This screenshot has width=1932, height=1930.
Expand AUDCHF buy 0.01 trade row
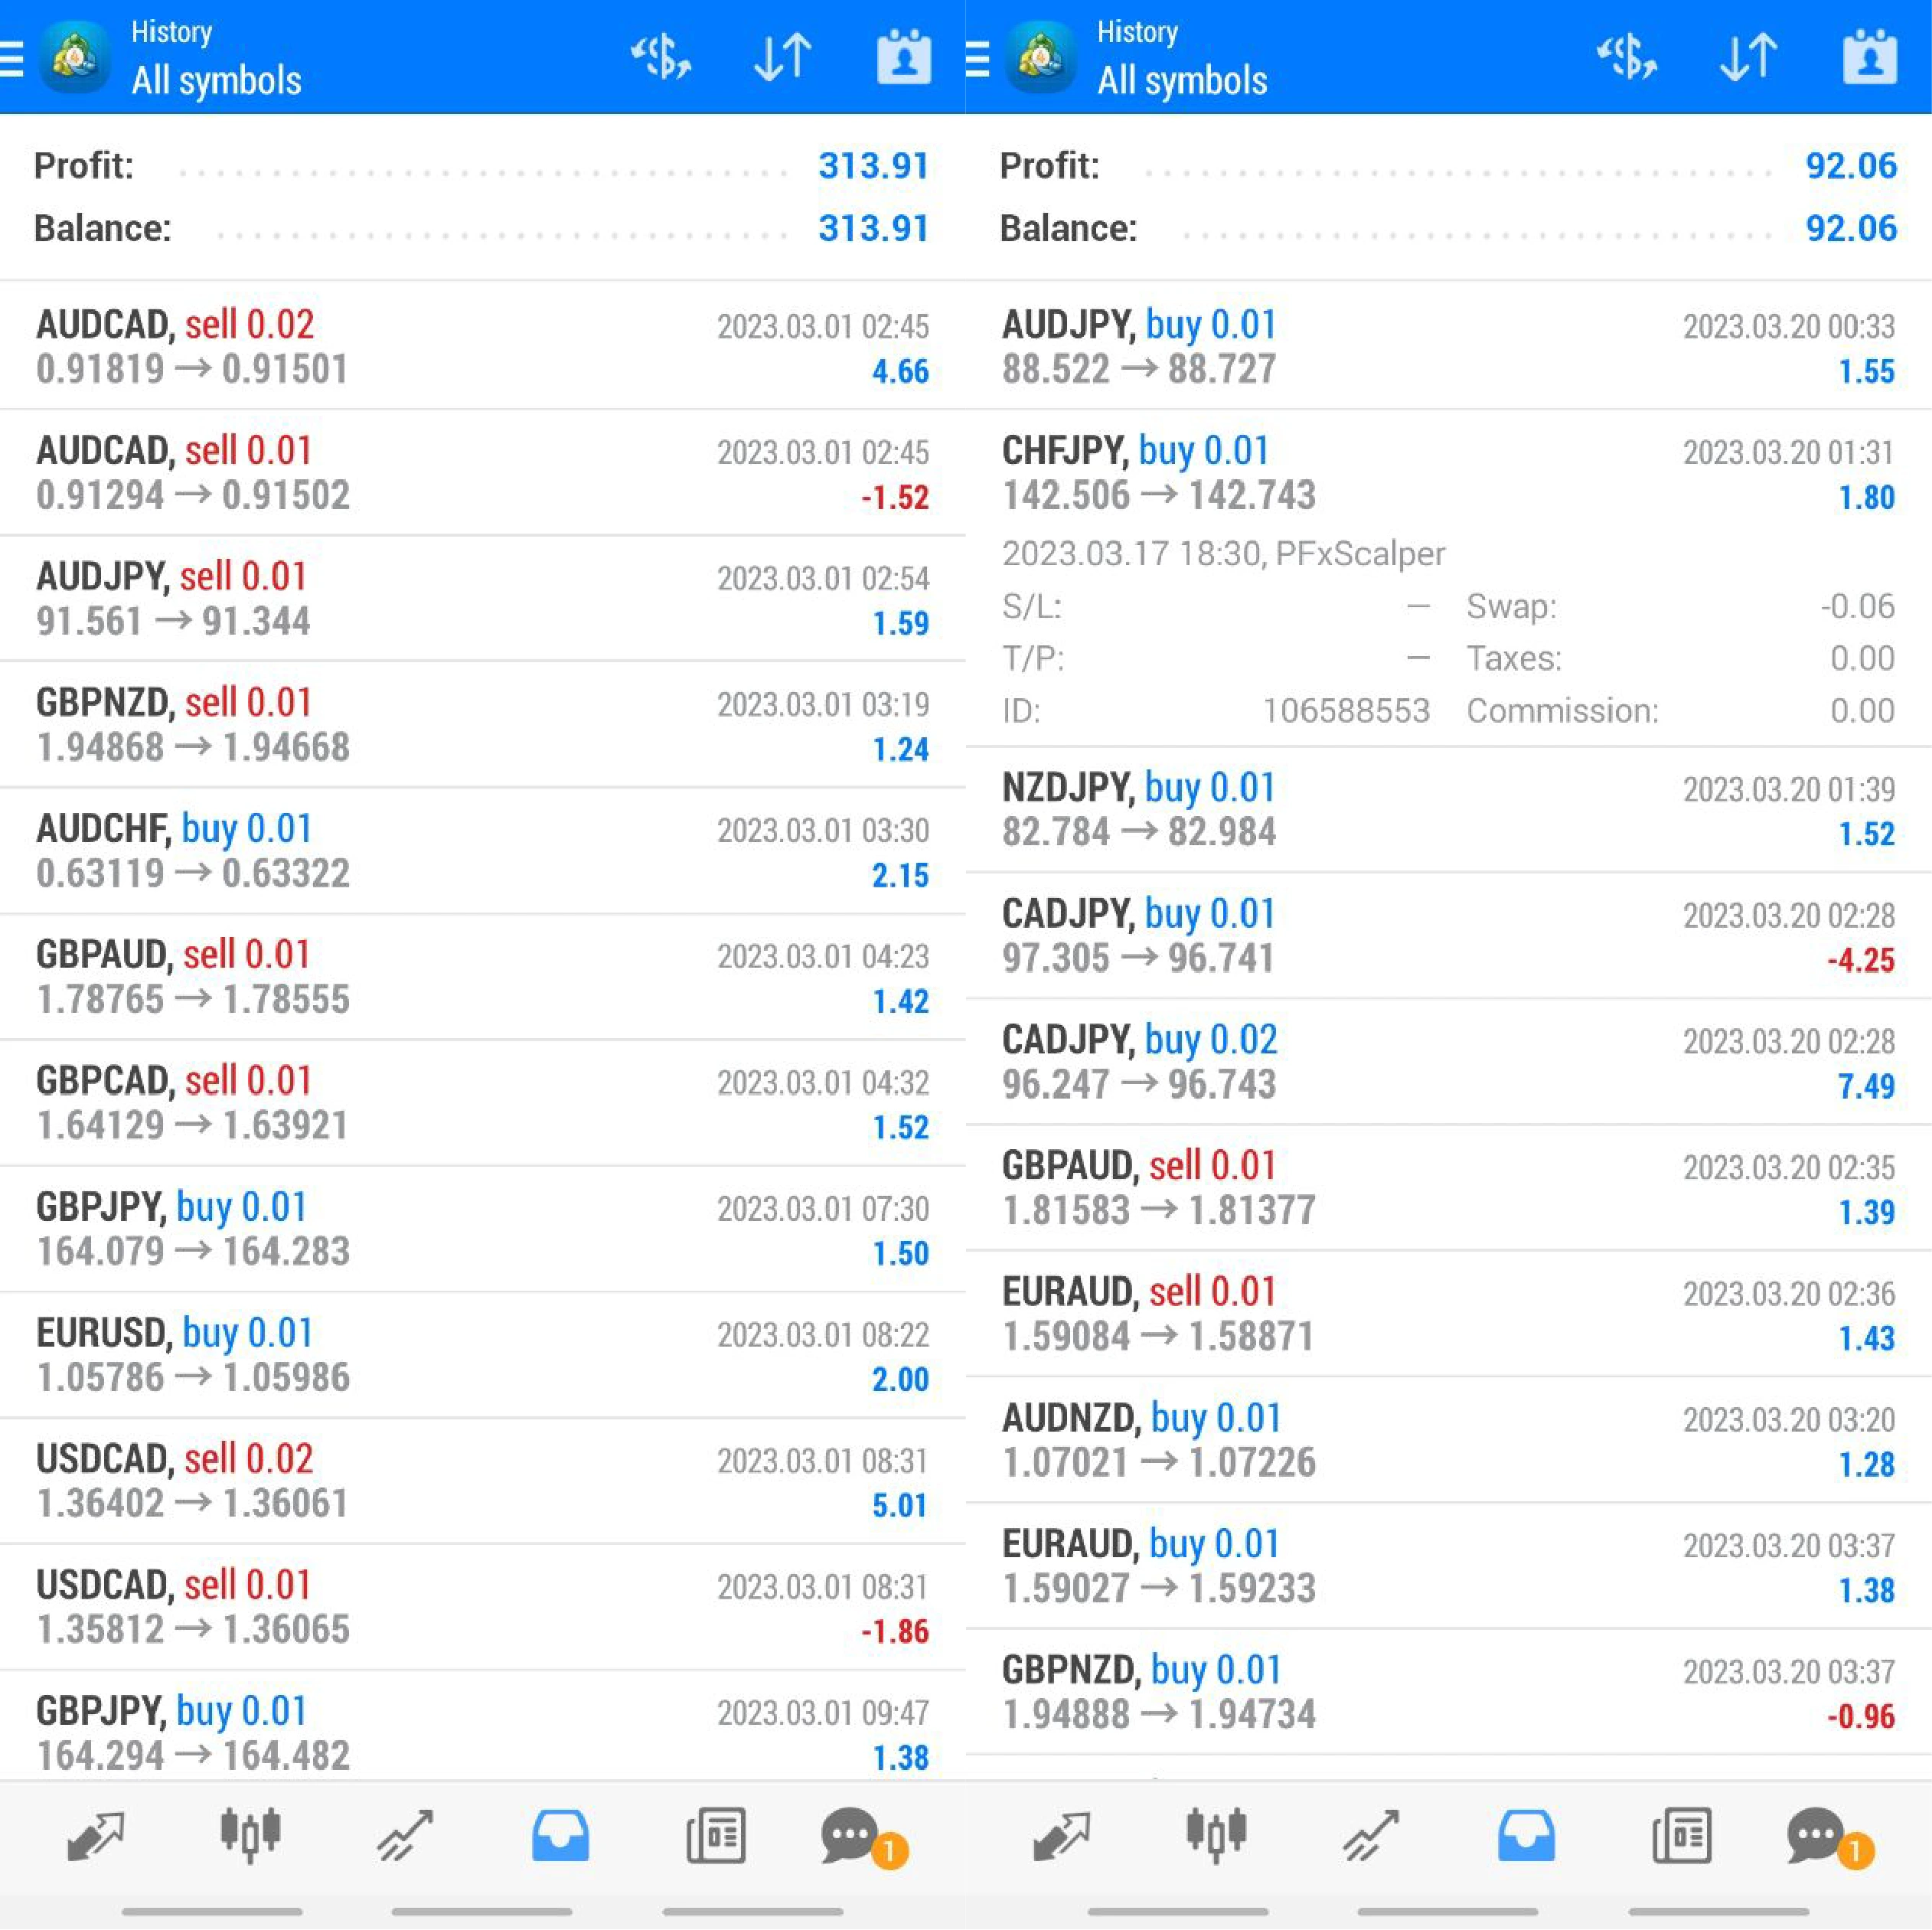coord(483,850)
